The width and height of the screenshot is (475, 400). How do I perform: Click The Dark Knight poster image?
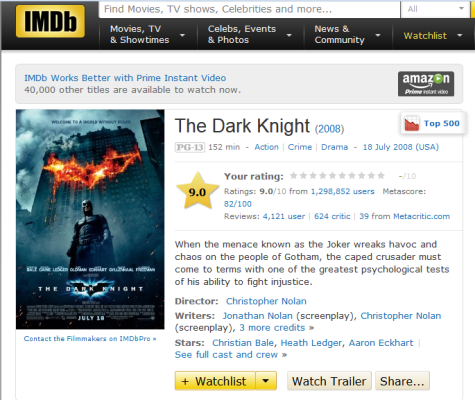(90, 219)
